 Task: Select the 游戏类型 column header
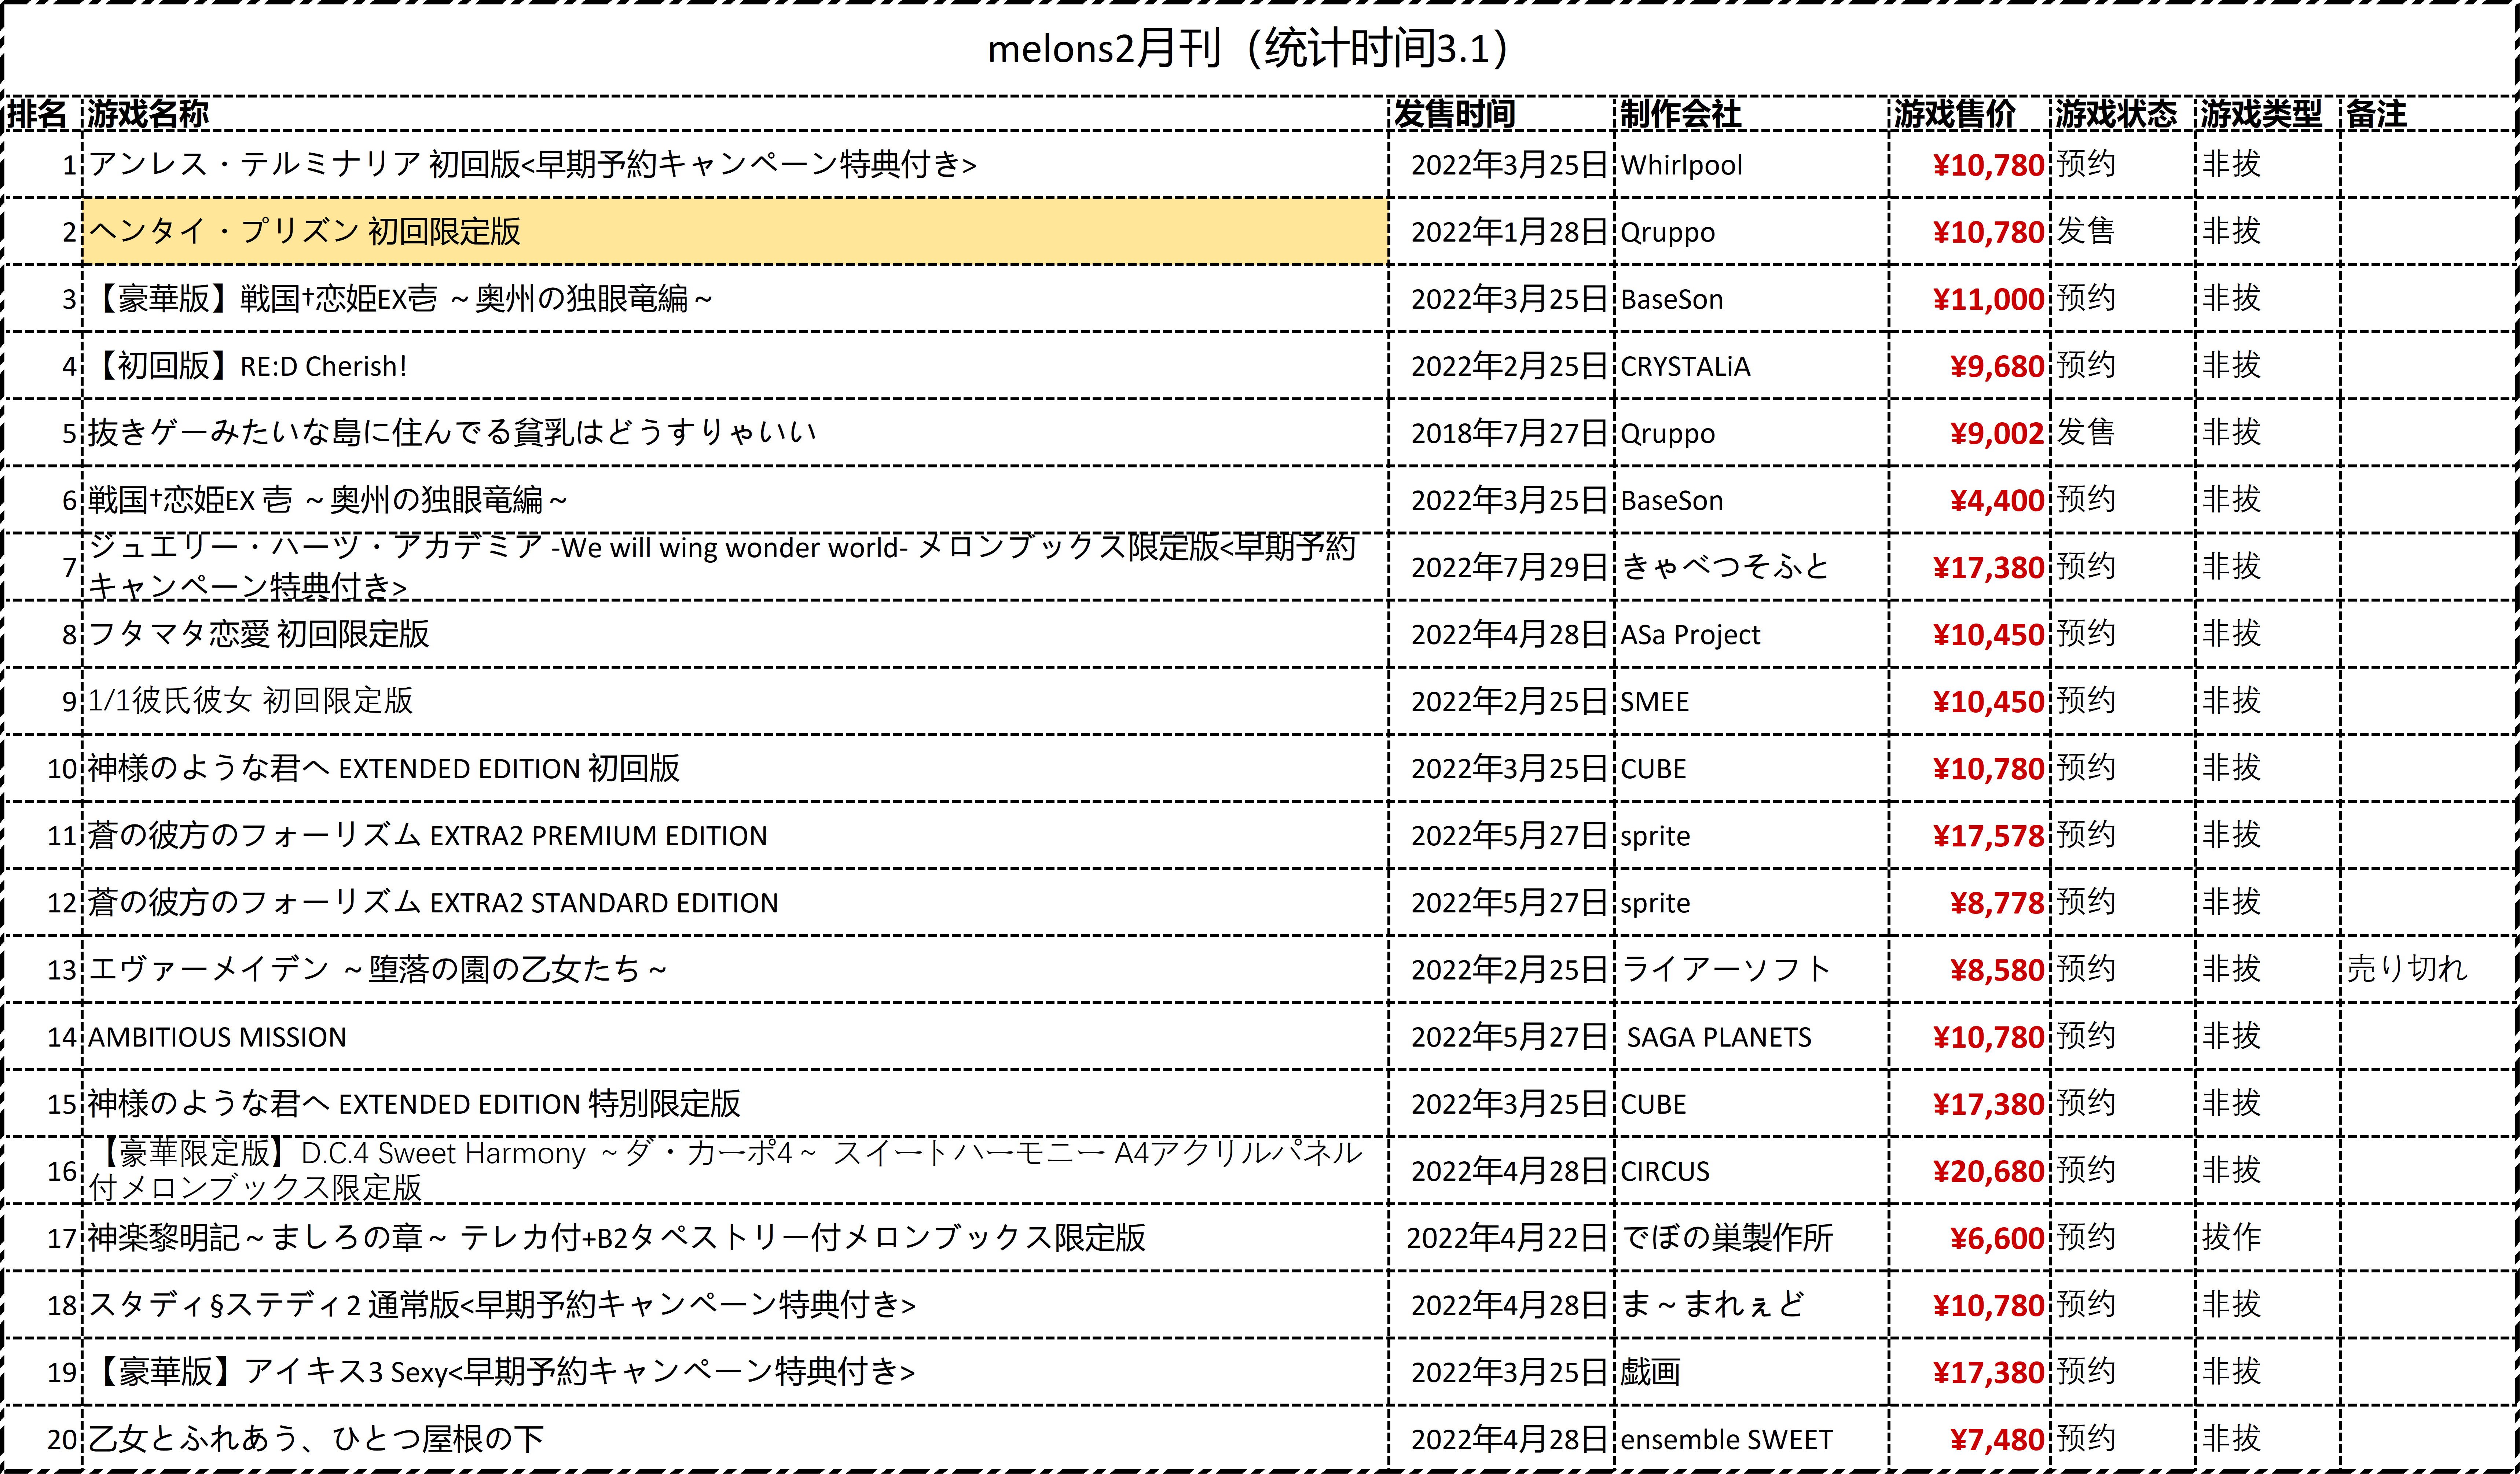2268,114
